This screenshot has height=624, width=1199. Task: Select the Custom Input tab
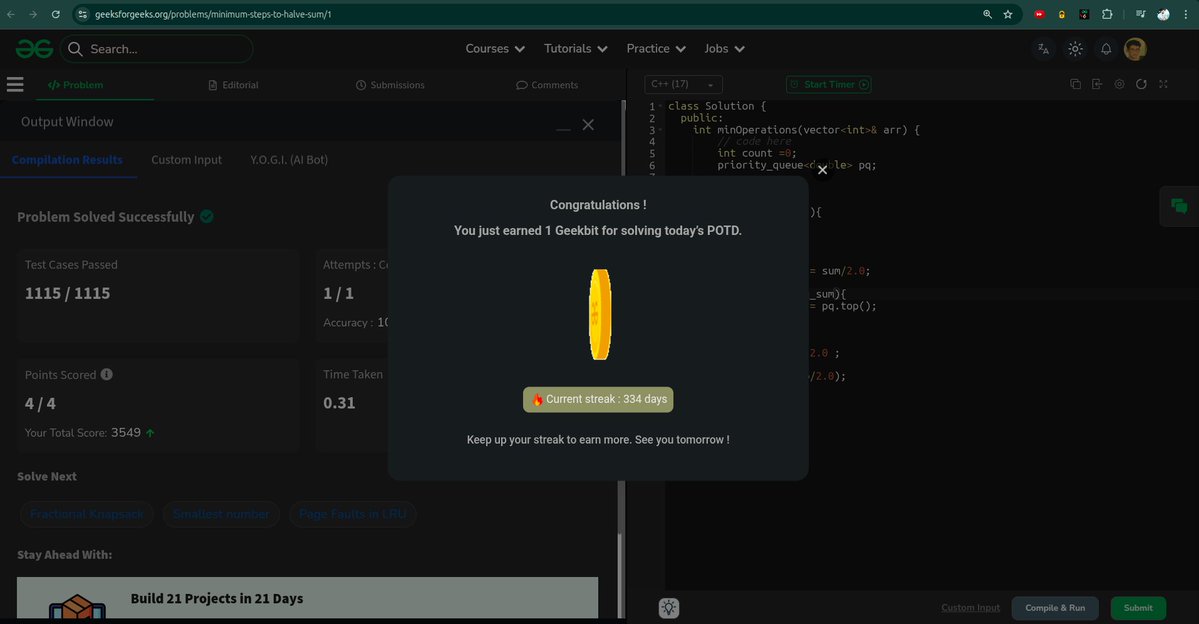pos(187,160)
